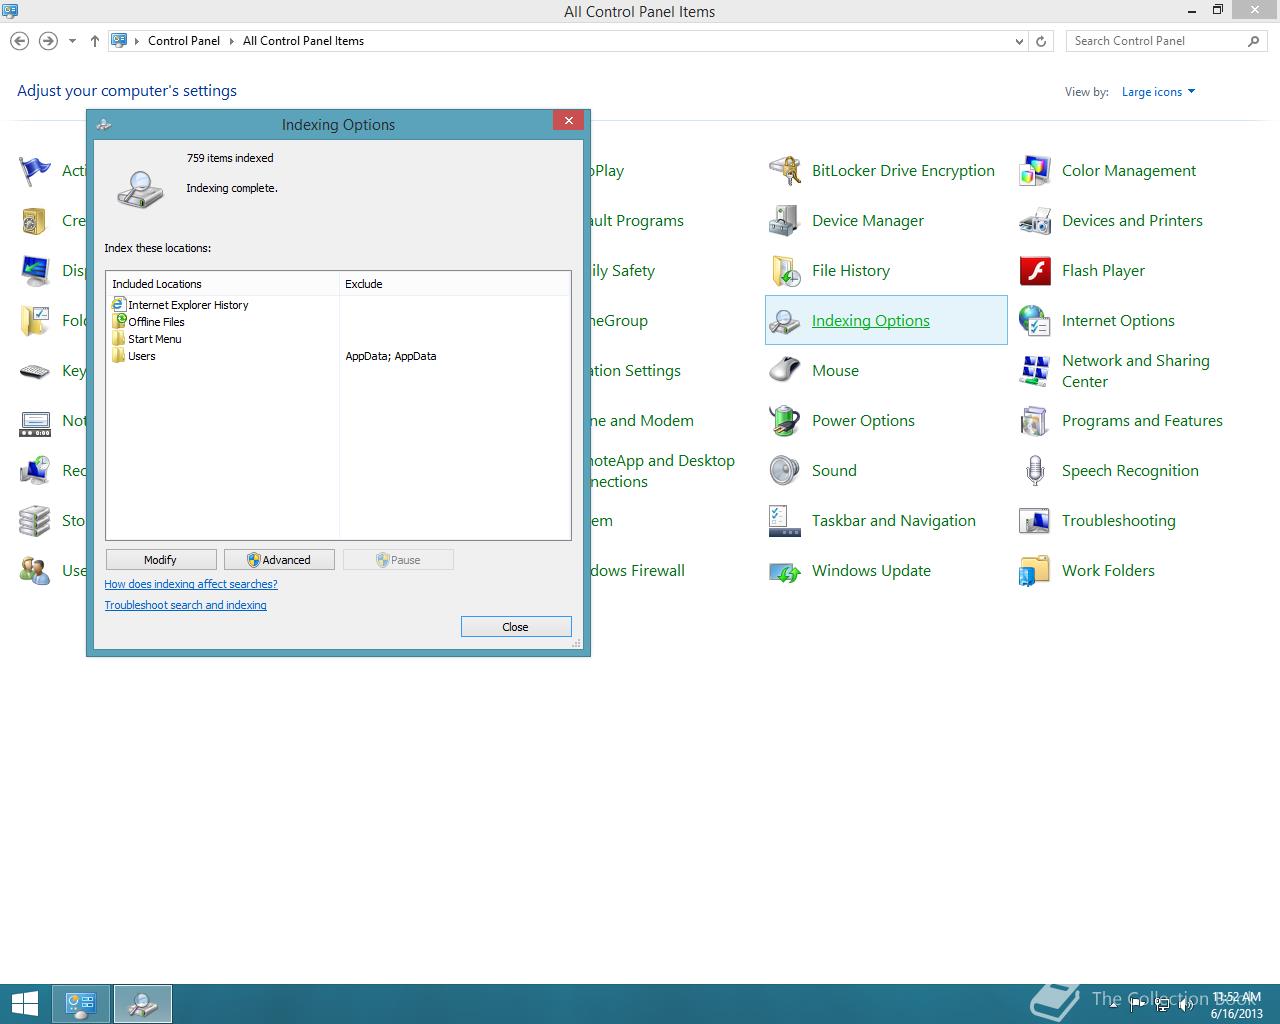Click the Keyboard icon
This screenshot has height=1024, width=1280.
click(35, 371)
